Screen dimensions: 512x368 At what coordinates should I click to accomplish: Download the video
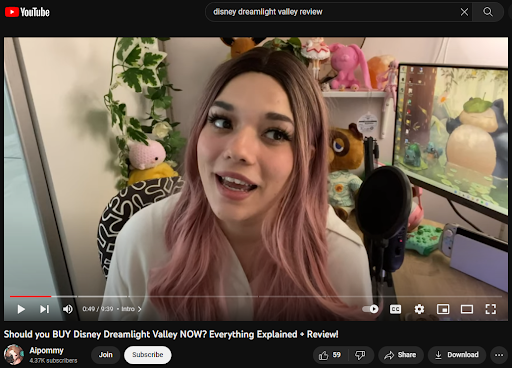(x=457, y=355)
